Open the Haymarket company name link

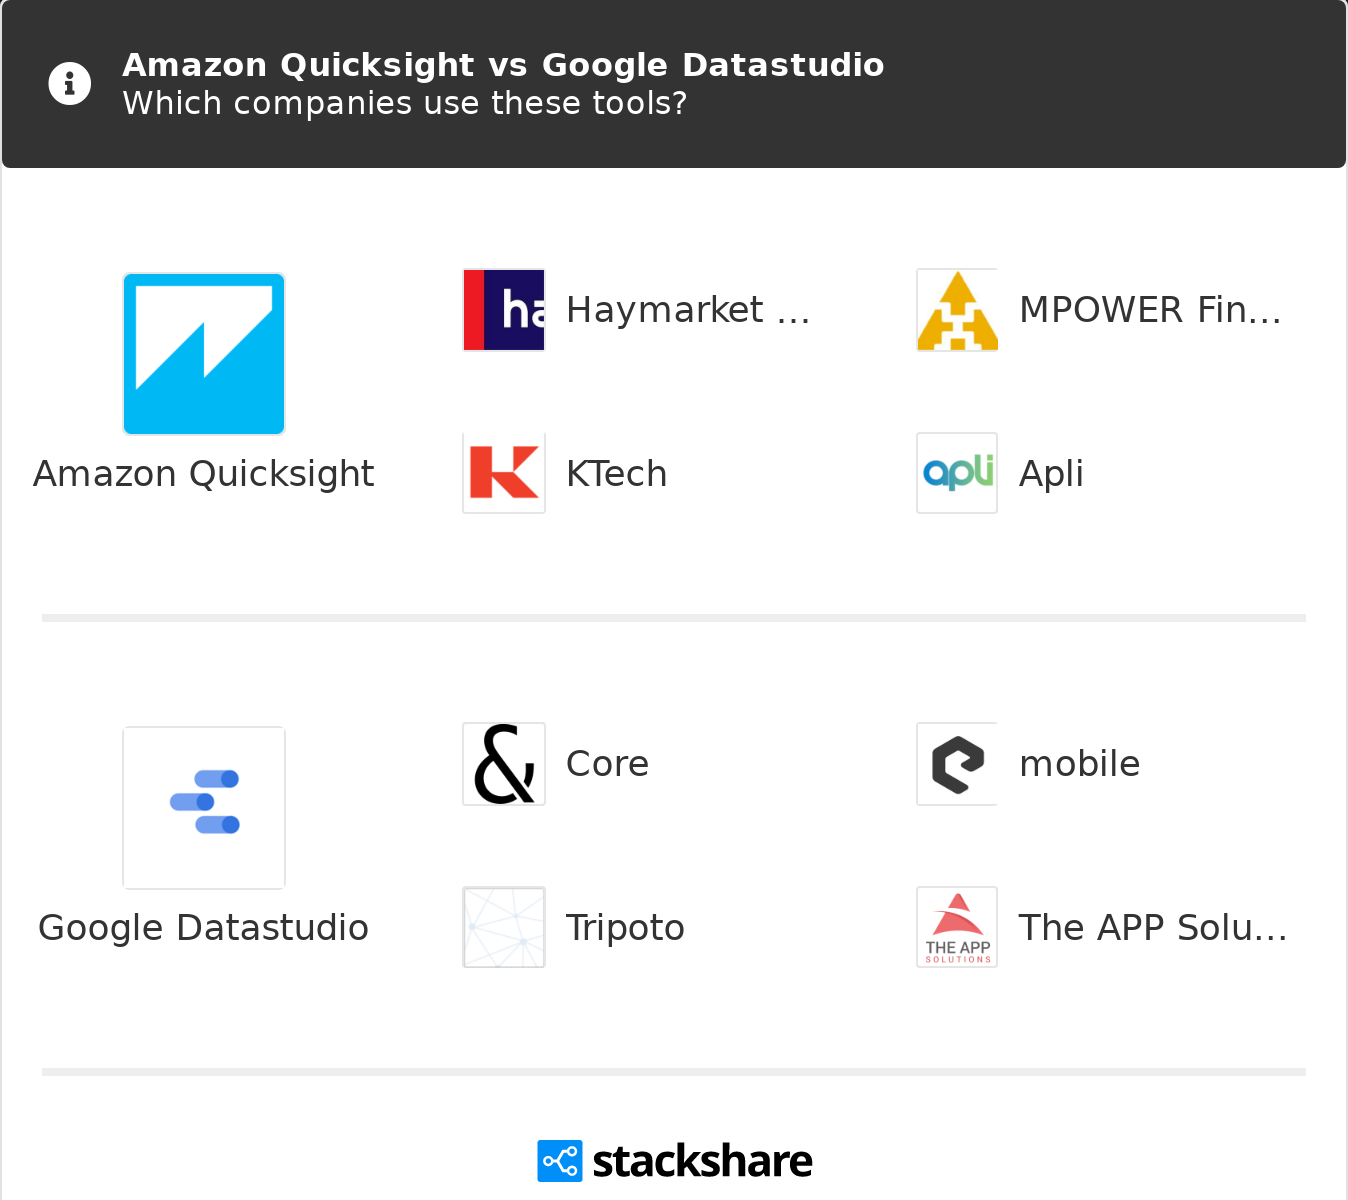[687, 310]
